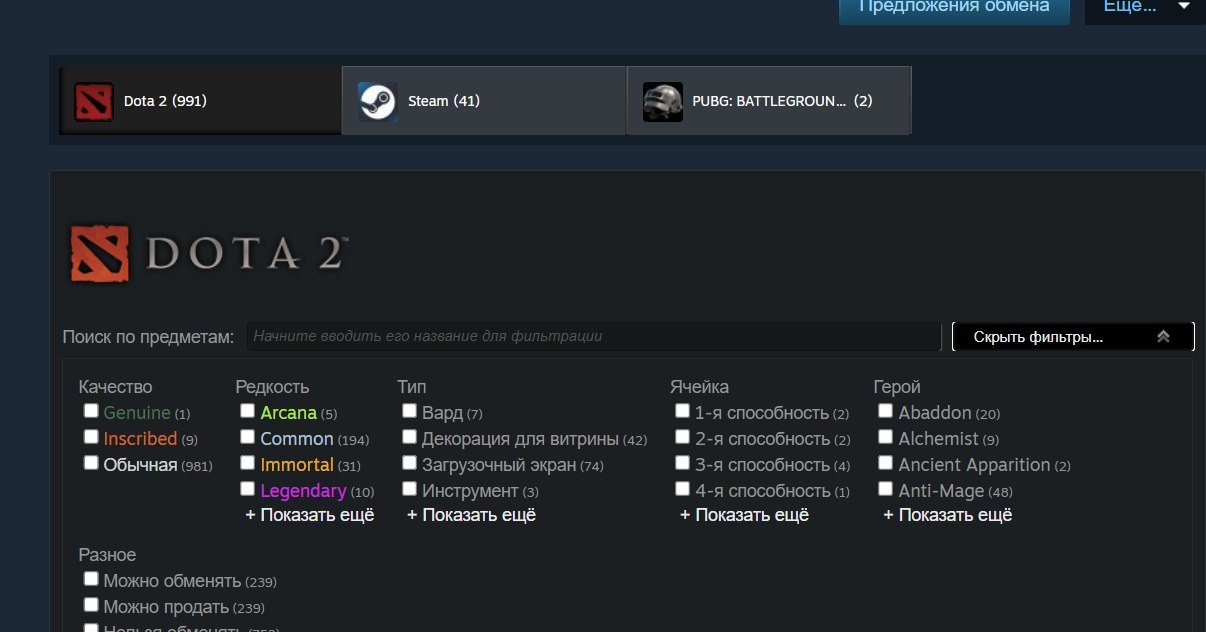Click the Ячейка filter heading

tap(700, 387)
